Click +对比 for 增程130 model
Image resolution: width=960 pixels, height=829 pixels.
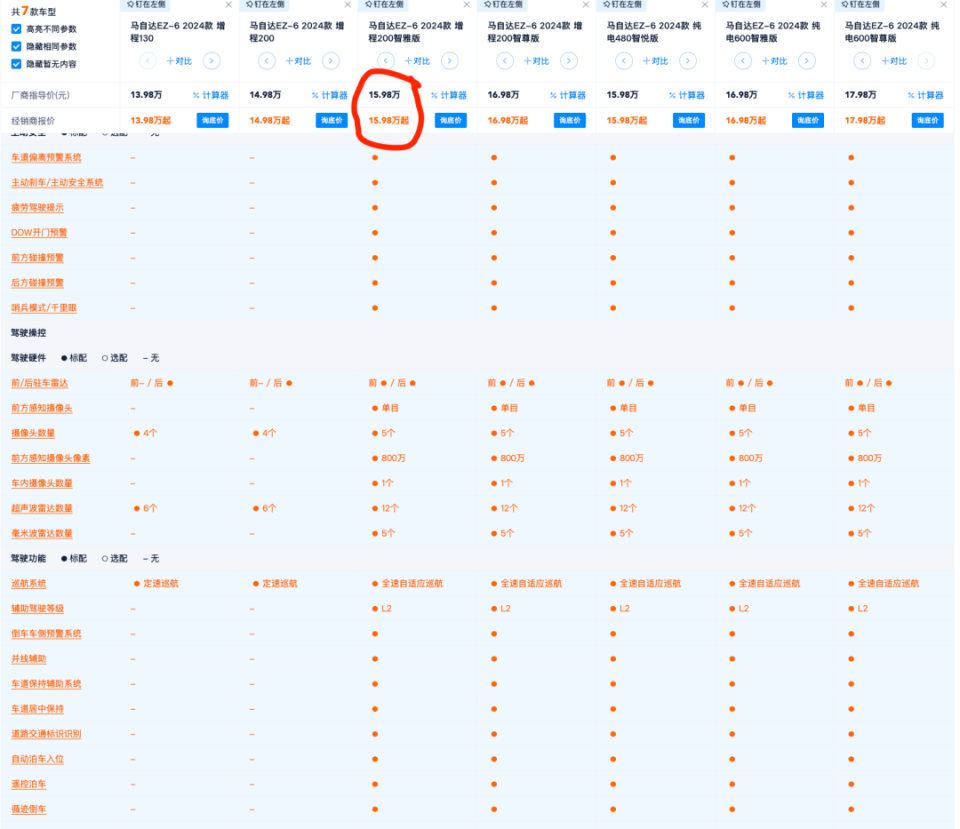179,61
